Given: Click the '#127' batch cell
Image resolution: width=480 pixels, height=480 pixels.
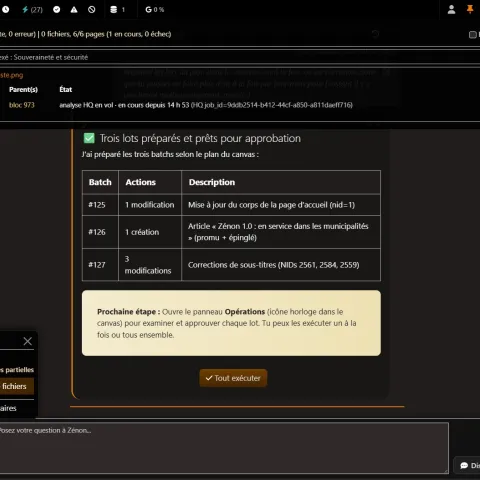Looking at the screenshot, I should click(100, 265).
